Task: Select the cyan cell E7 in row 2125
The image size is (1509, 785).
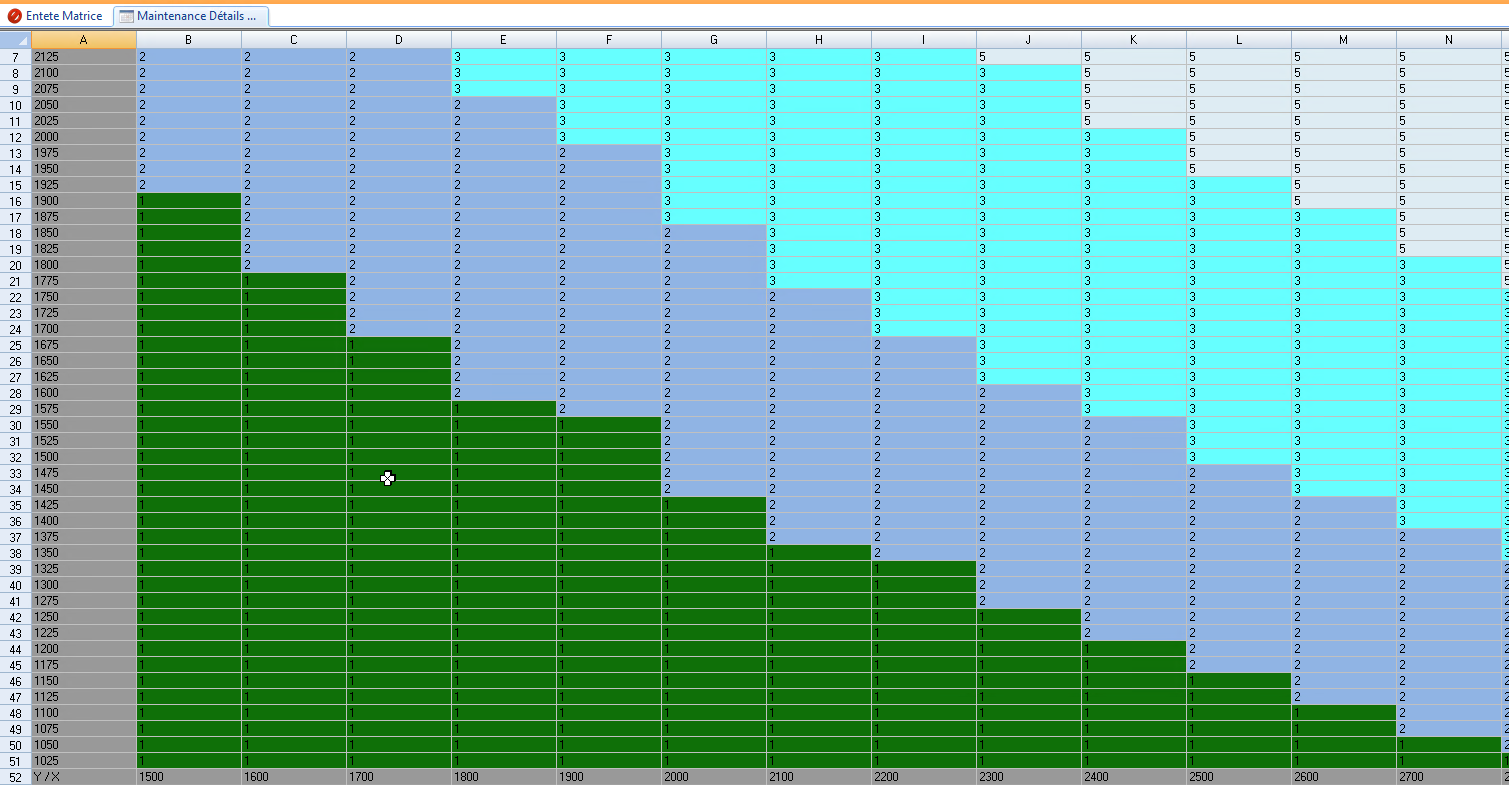Action: [x=503, y=57]
